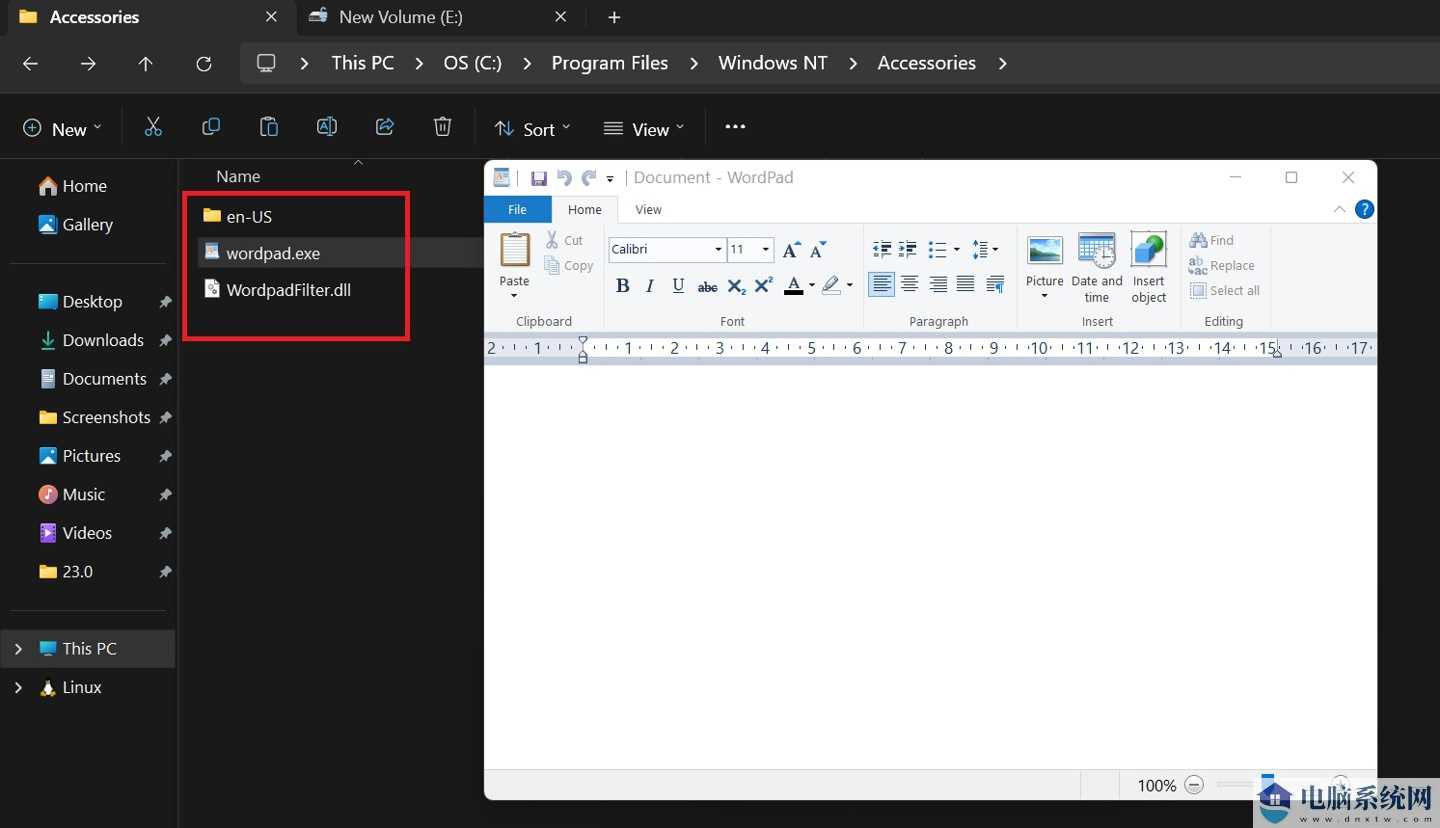Click the Save icon in quick access toolbar
Image resolution: width=1440 pixels, height=828 pixels.
(x=538, y=178)
